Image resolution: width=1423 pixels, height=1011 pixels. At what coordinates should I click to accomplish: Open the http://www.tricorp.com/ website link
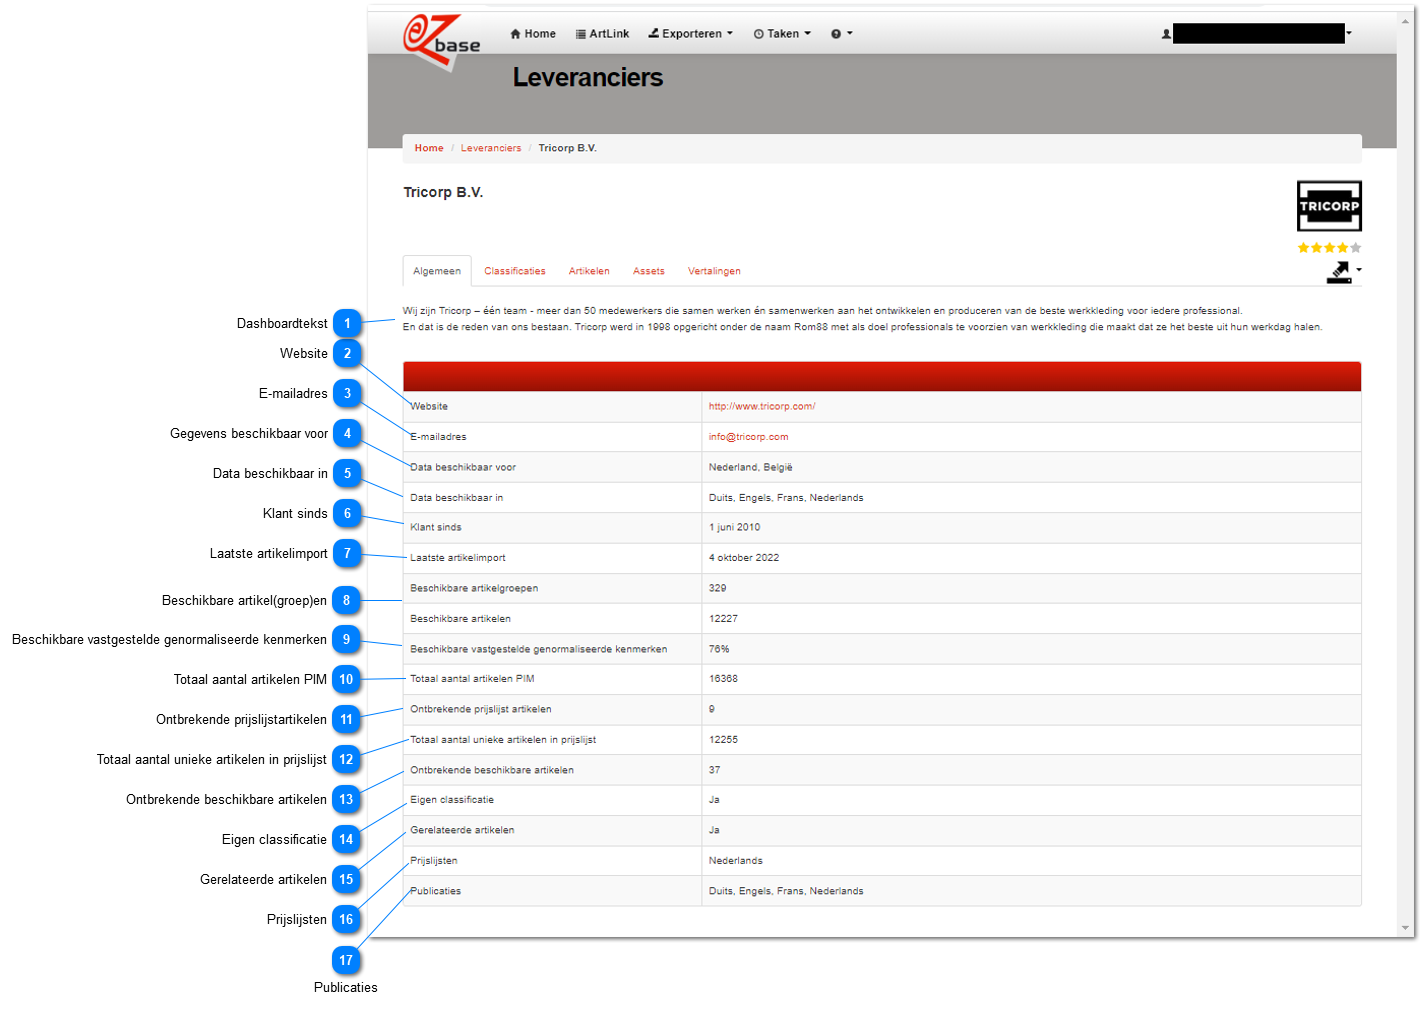(x=762, y=406)
